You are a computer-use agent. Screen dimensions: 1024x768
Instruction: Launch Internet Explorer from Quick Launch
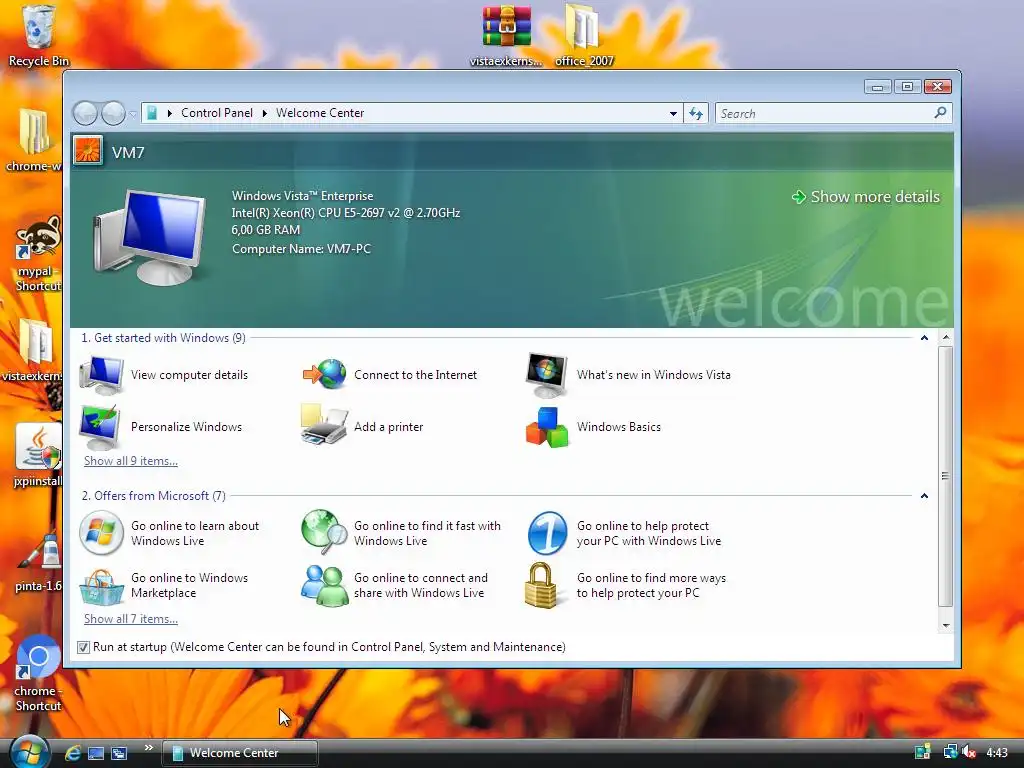[x=73, y=753]
